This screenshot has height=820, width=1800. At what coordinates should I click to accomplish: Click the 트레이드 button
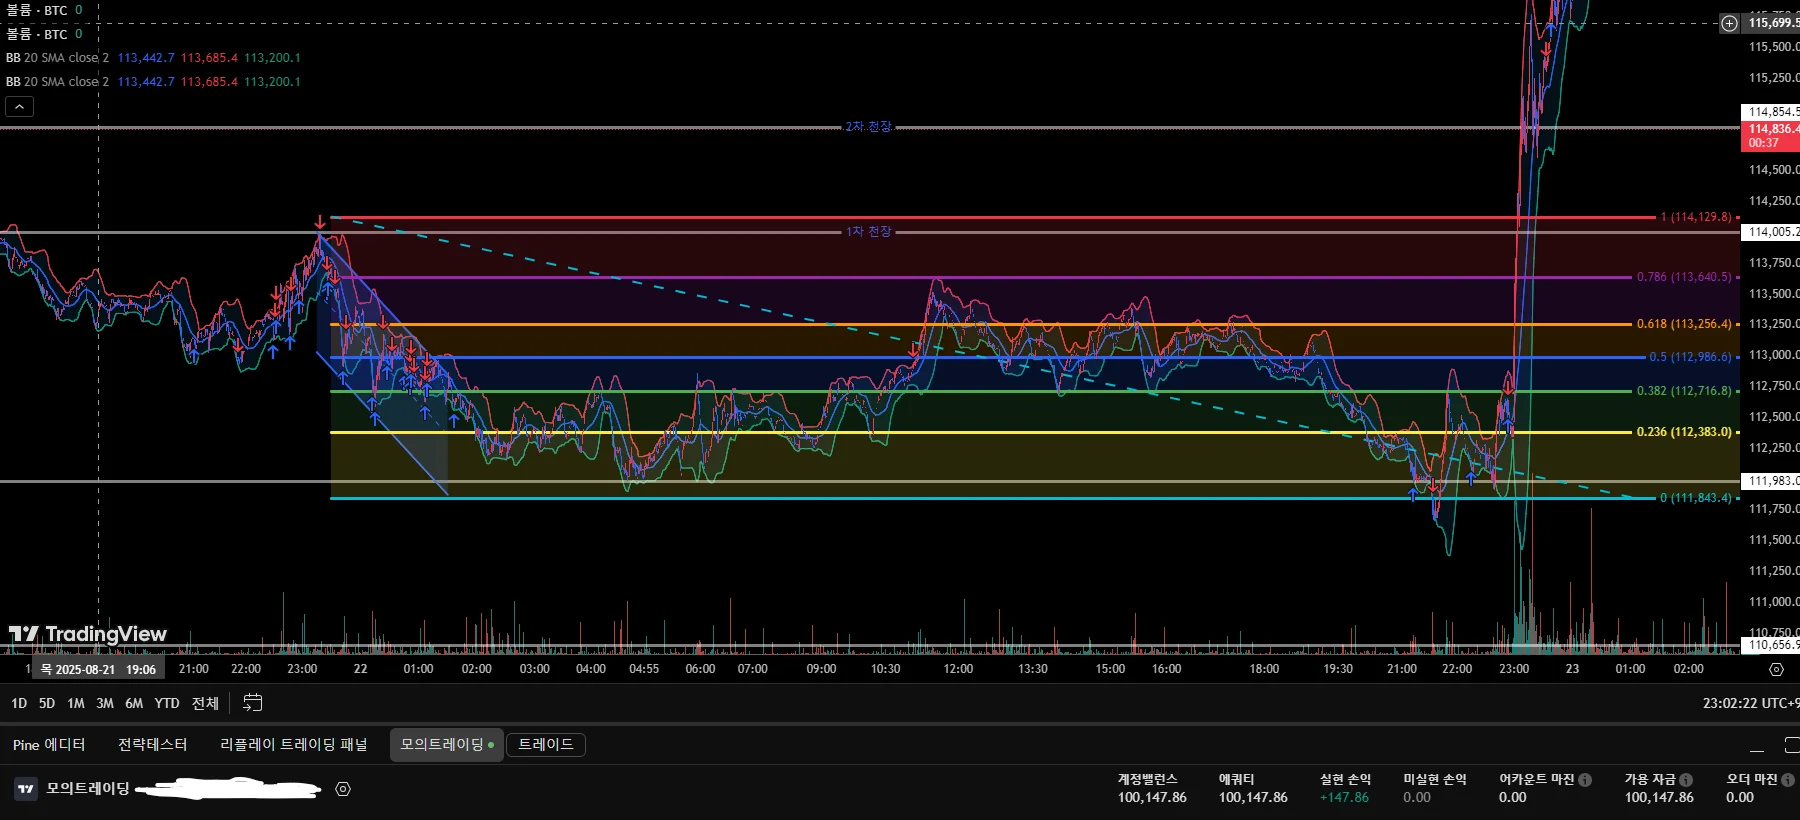[546, 745]
